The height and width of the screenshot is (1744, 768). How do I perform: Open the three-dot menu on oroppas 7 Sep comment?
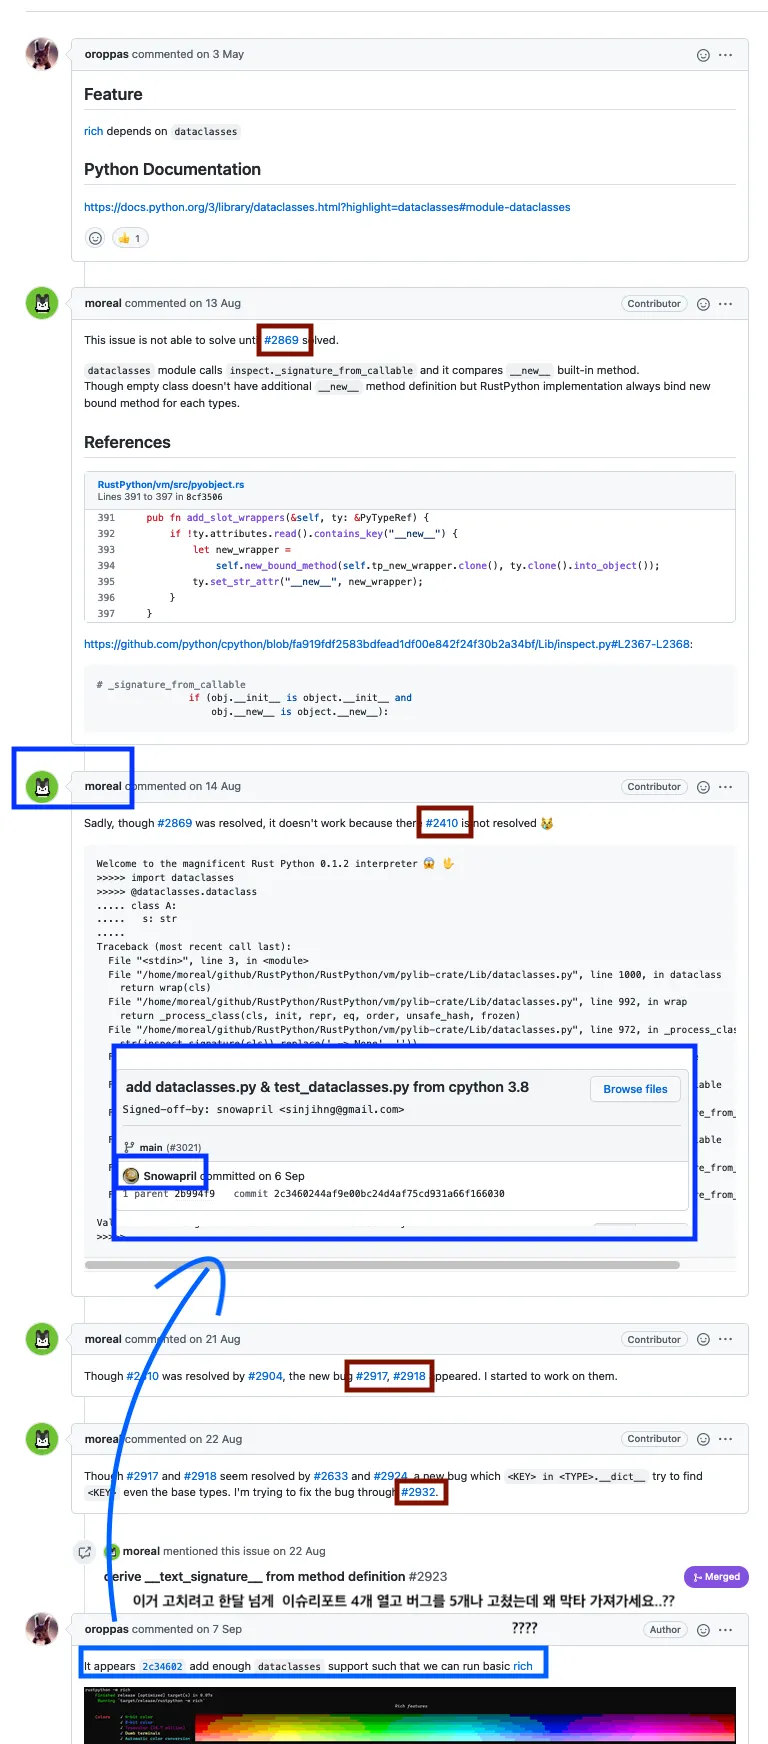726,1630
